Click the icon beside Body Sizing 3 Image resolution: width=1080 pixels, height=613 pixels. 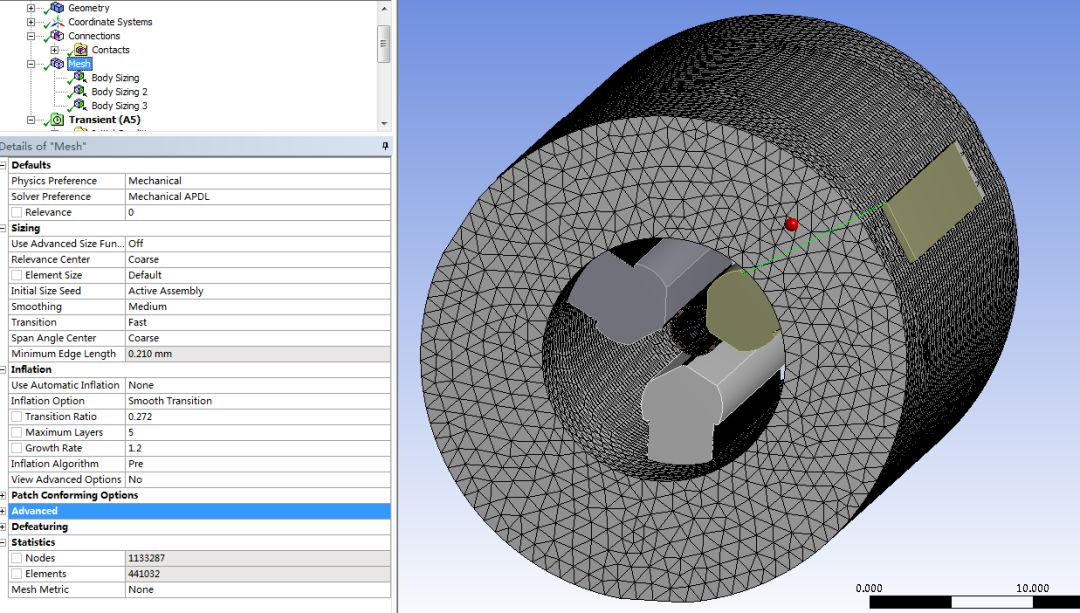[80, 105]
